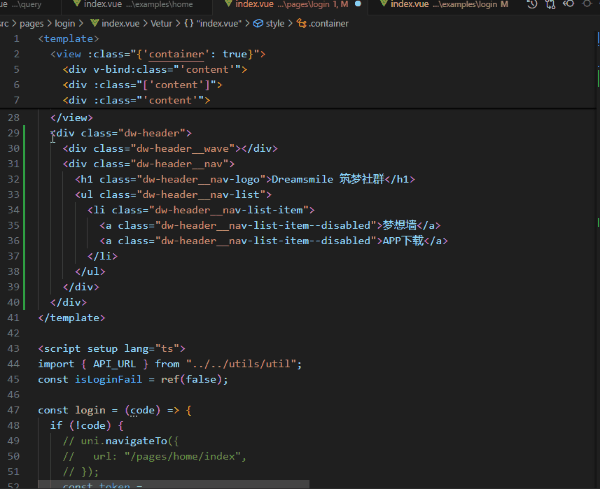Click closing </ul> tag on line 38
The height and width of the screenshot is (489, 600).
point(90,271)
